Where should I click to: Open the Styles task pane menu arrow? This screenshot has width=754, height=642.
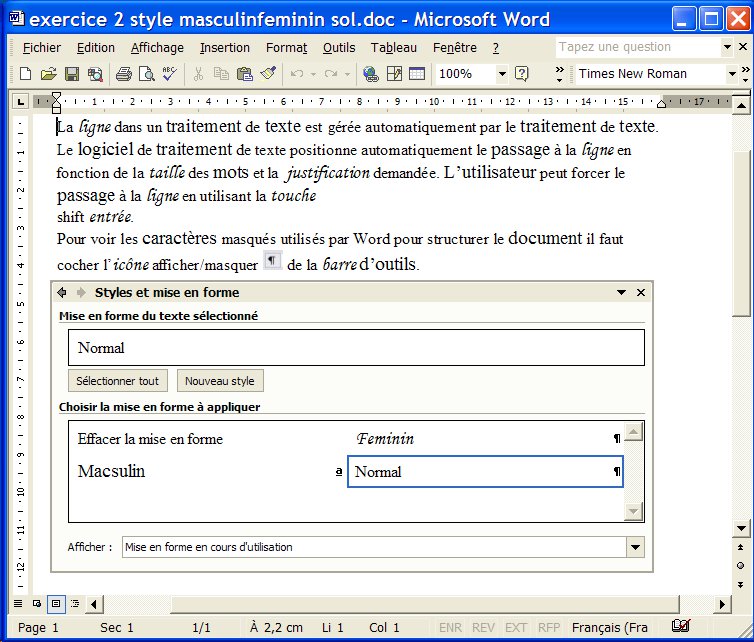pos(621,292)
